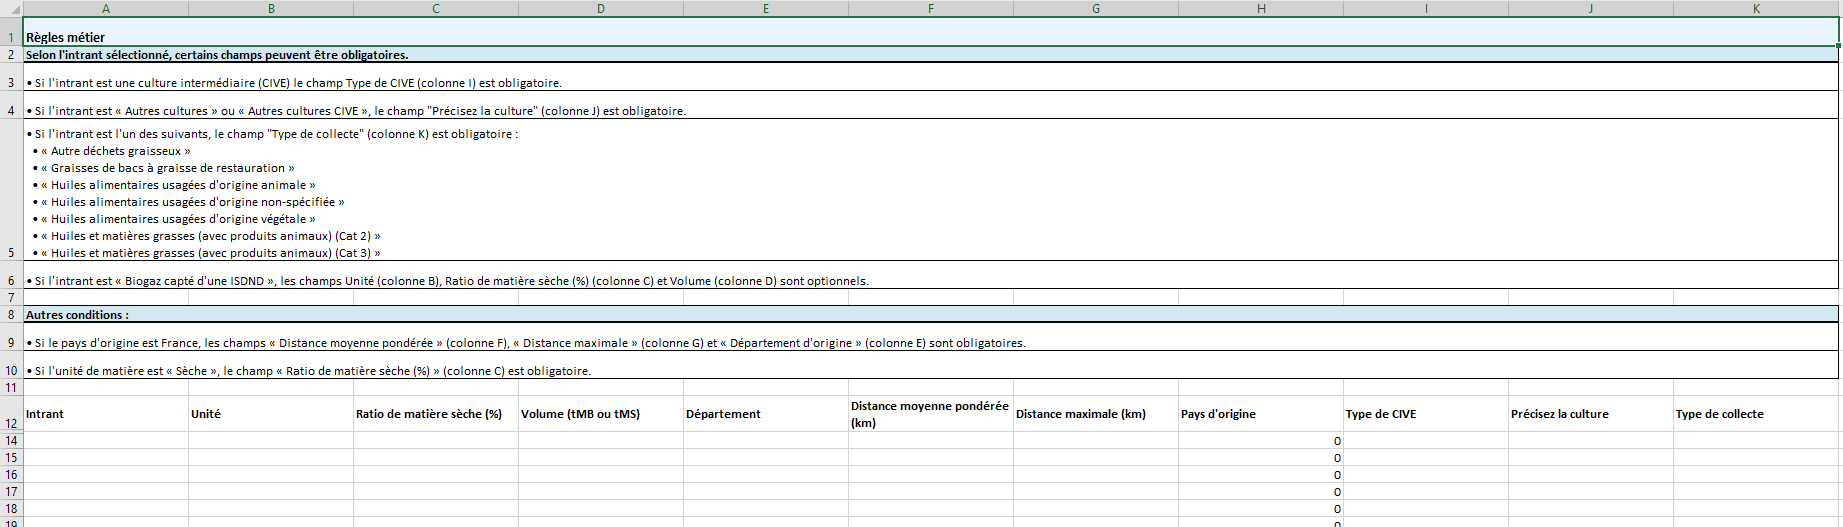The image size is (1843, 527).
Task: Select column A header
Action: pyautogui.click(x=106, y=9)
